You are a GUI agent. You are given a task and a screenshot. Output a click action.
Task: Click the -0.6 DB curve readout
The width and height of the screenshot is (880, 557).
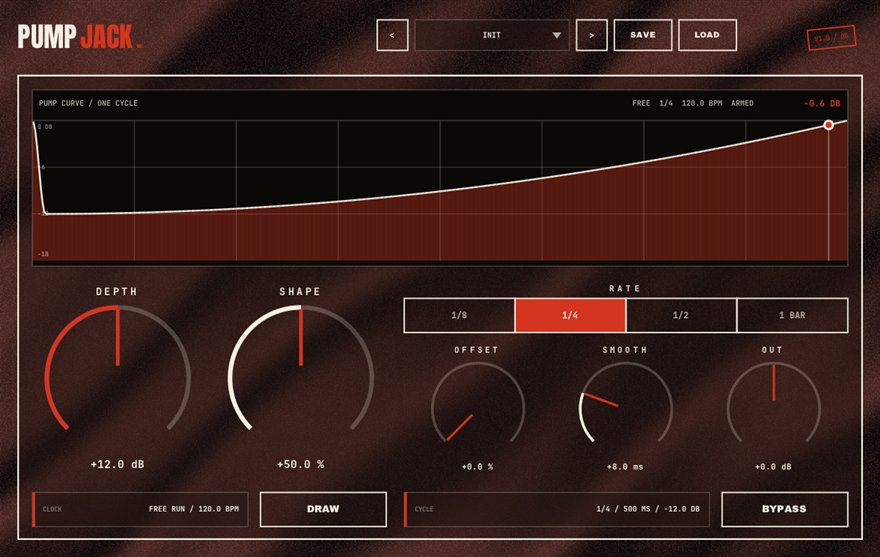click(x=822, y=103)
